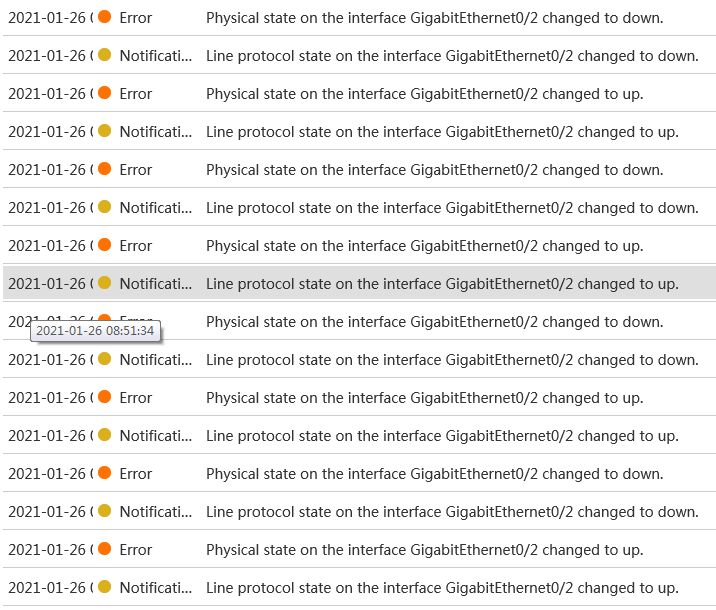Select the topmost Physical state changed to up message
Viewport: 716px width, 610px height.
(x=424, y=94)
